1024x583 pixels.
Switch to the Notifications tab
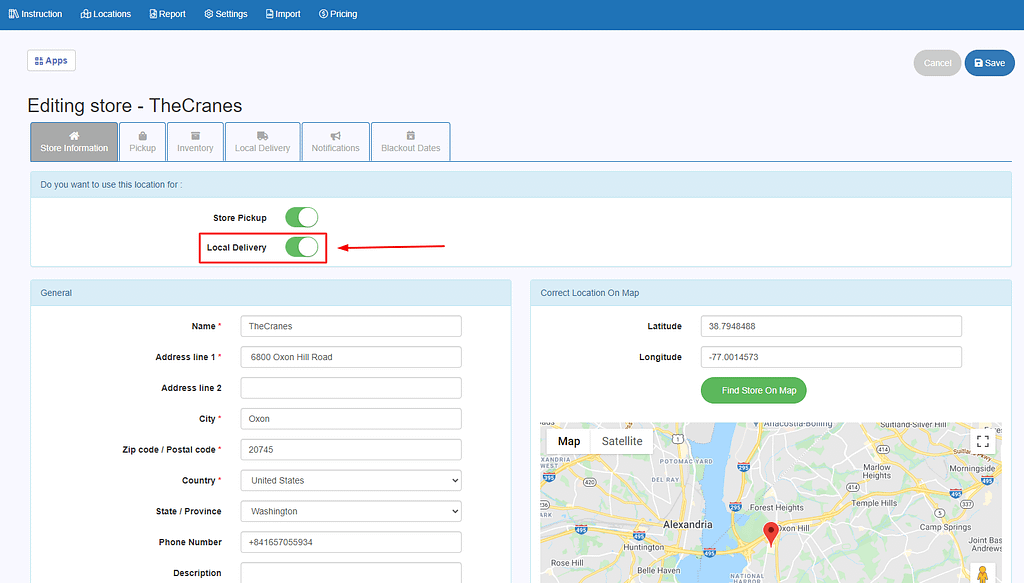coord(336,142)
